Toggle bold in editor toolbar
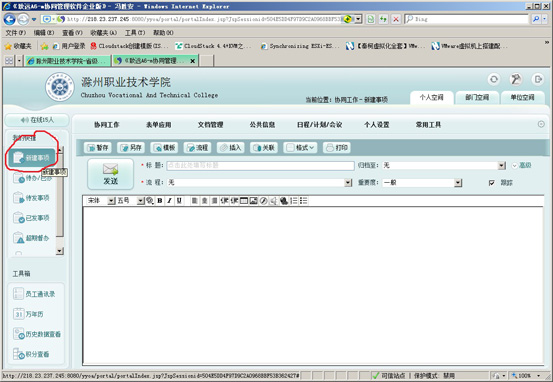 (160, 201)
